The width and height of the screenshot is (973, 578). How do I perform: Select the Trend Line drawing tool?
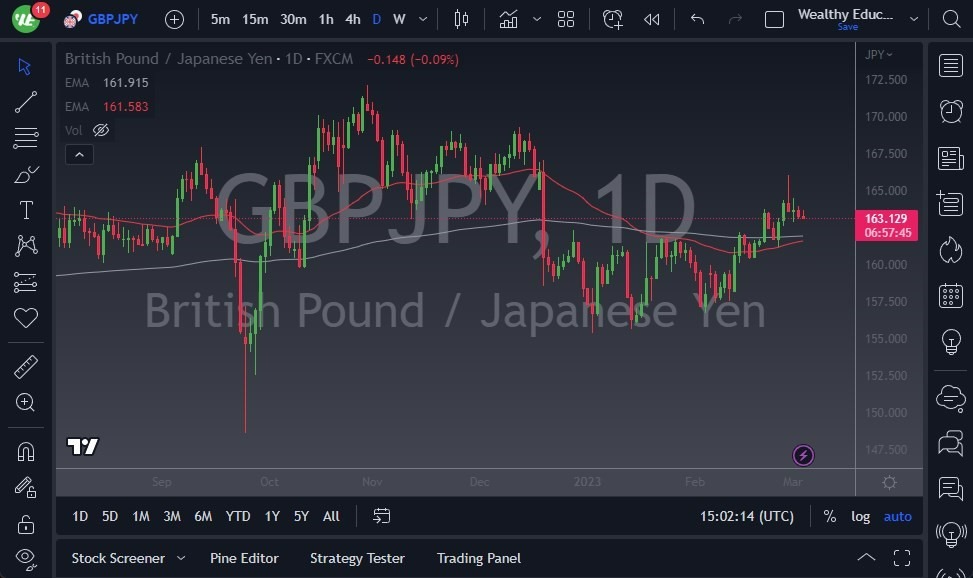point(25,102)
